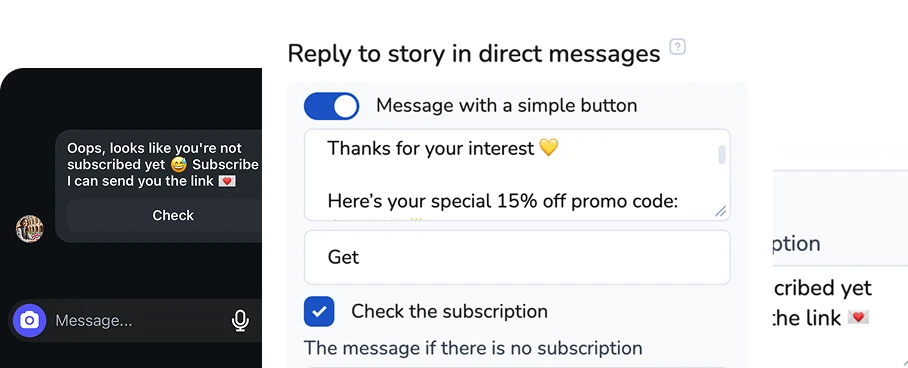
Task: Click the "Check the subscription" label text
Action: coord(449,311)
